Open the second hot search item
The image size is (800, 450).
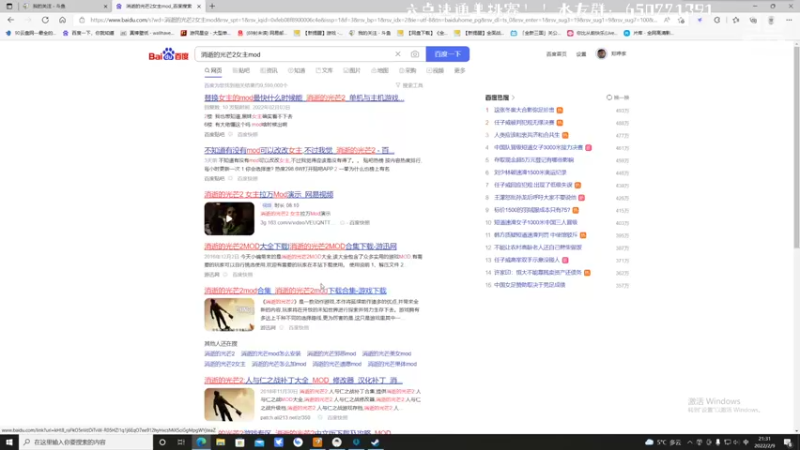tap(524, 122)
